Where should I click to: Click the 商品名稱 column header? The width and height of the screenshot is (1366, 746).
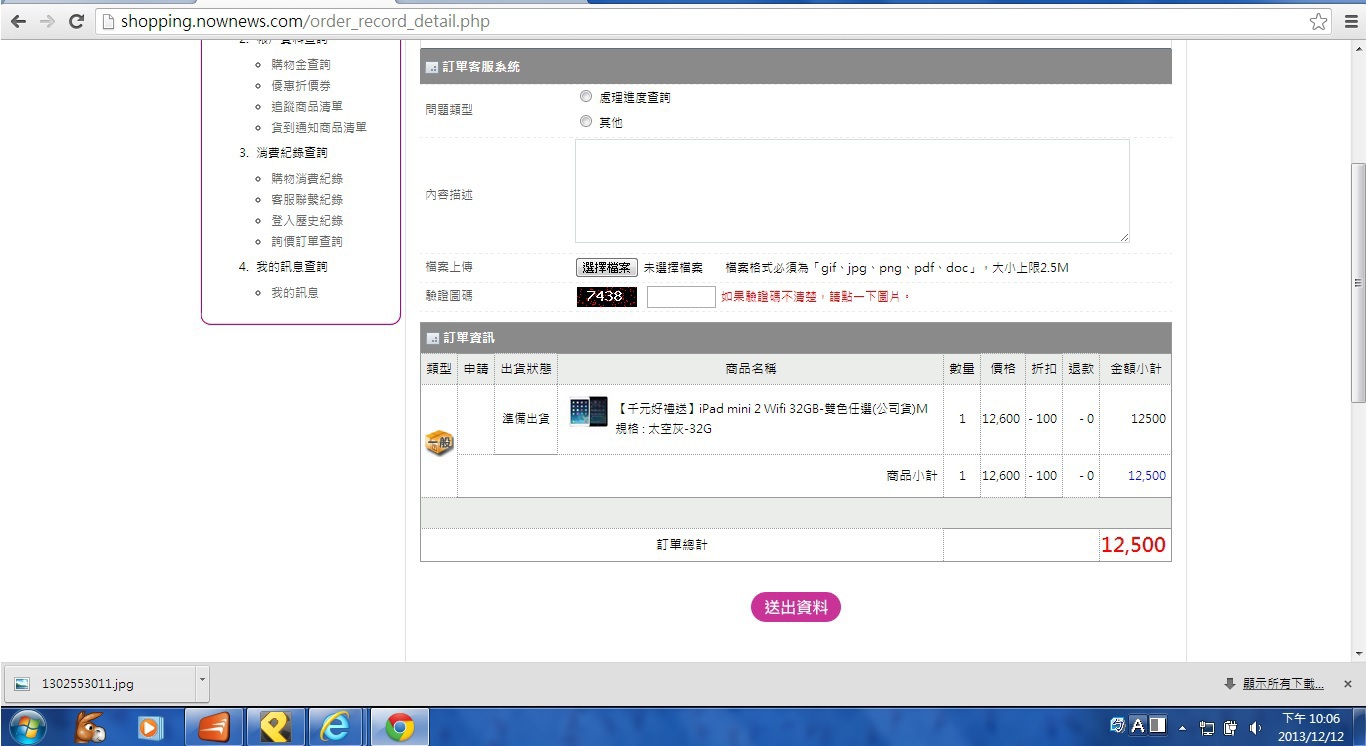tap(750, 368)
